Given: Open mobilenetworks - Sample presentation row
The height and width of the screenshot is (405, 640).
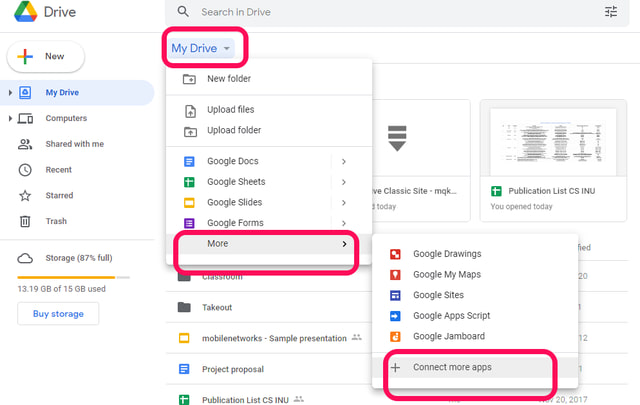Looking at the screenshot, I should pyautogui.click(x=397, y=338).
